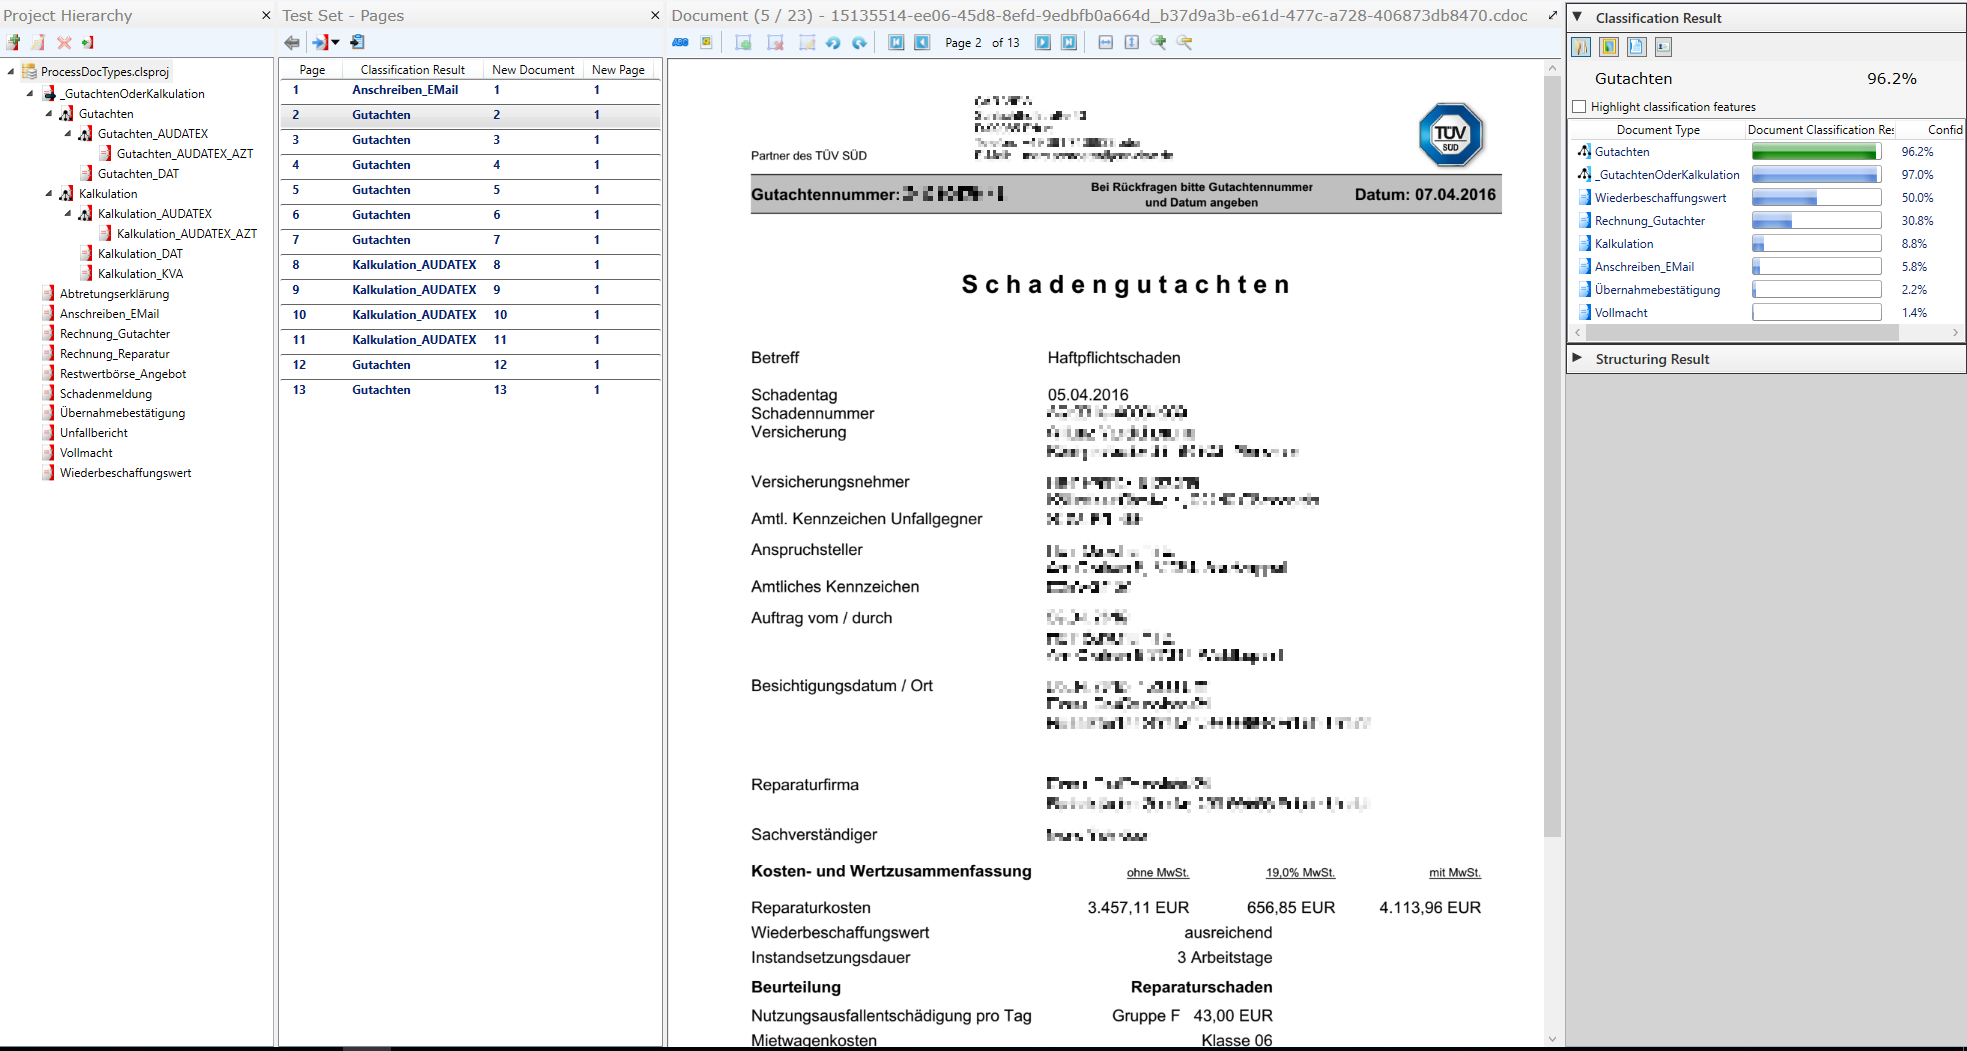The image size is (1967, 1051).
Task: Click the blue arrow document icon in Test Set
Action: (320, 42)
